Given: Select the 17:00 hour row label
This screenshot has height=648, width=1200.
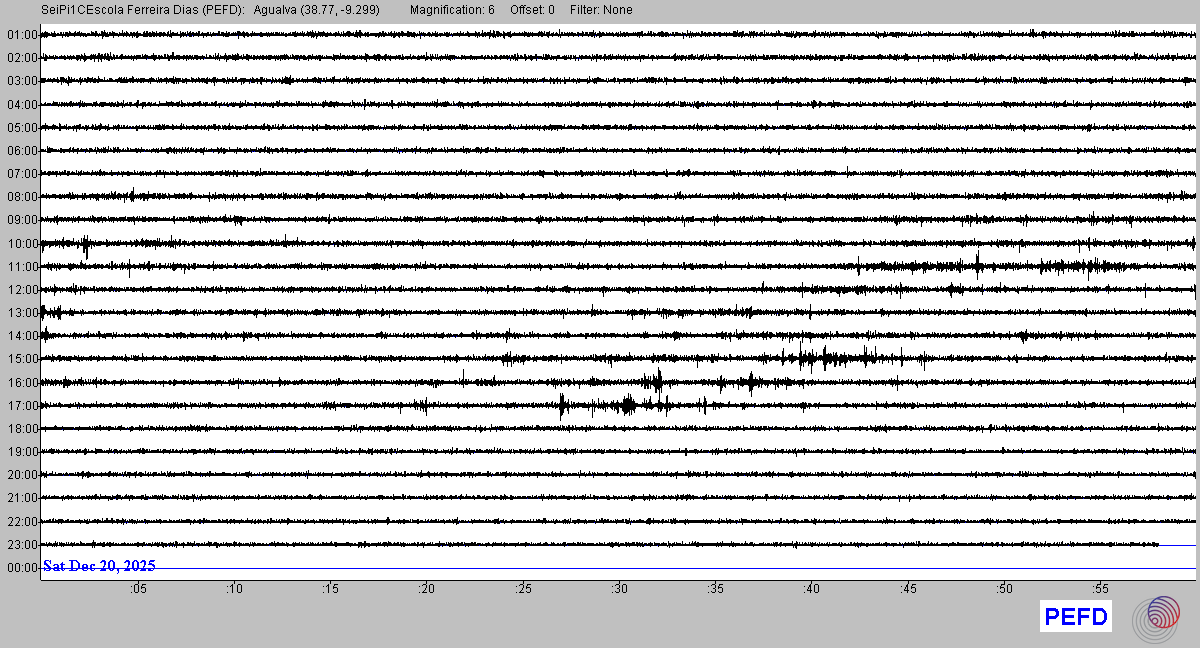Looking at the screenshot, I should 21,406.
